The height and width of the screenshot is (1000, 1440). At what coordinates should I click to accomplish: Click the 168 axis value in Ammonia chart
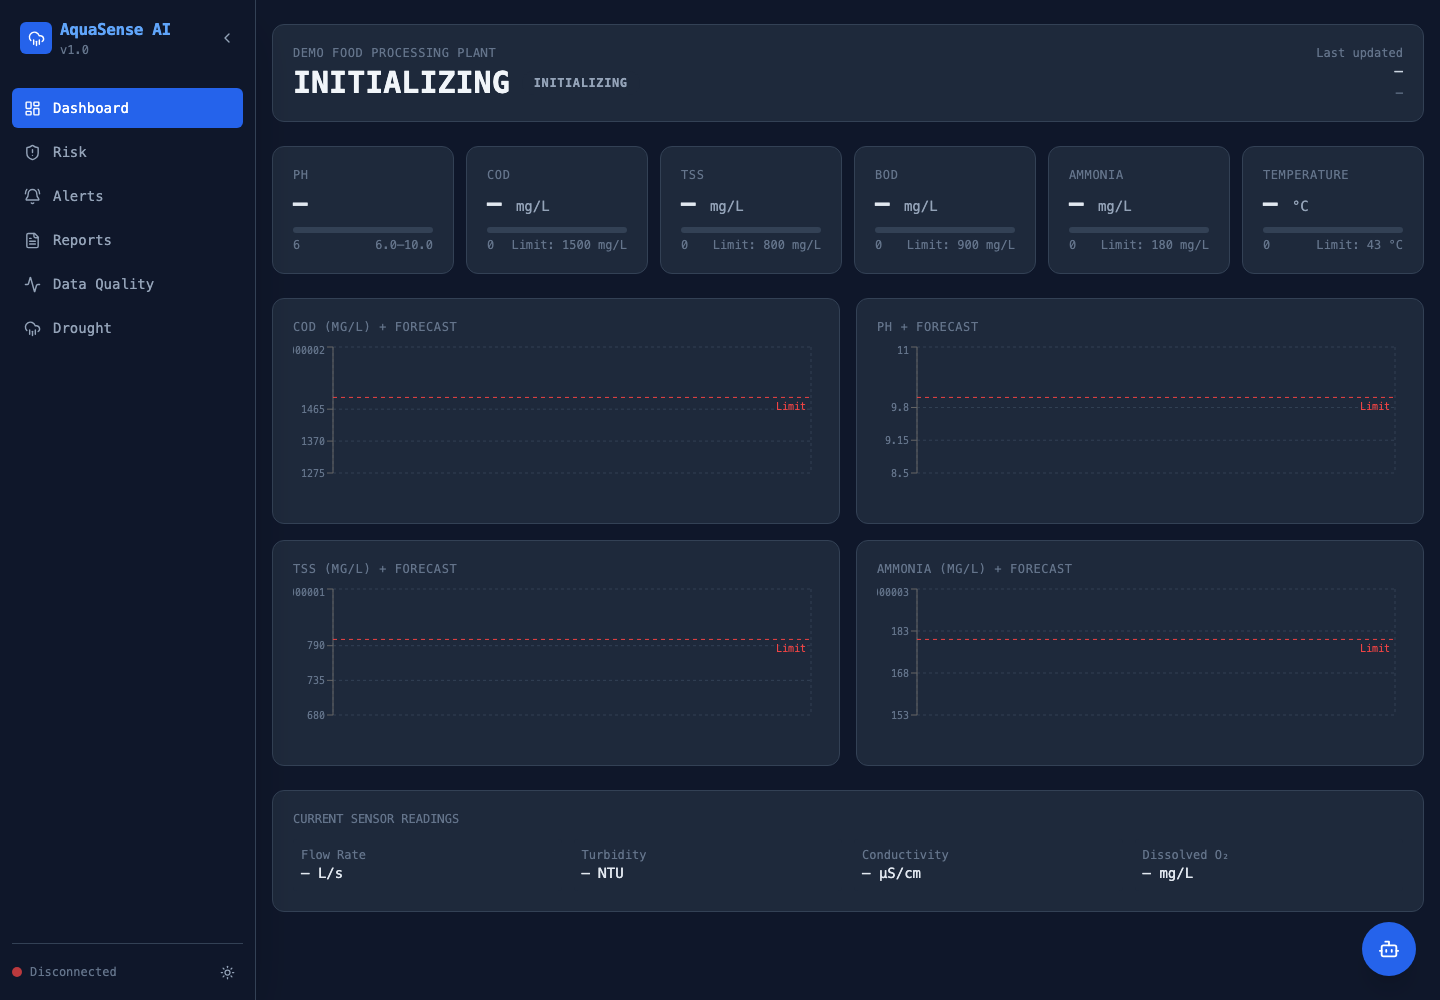click(x=900, y=673)
